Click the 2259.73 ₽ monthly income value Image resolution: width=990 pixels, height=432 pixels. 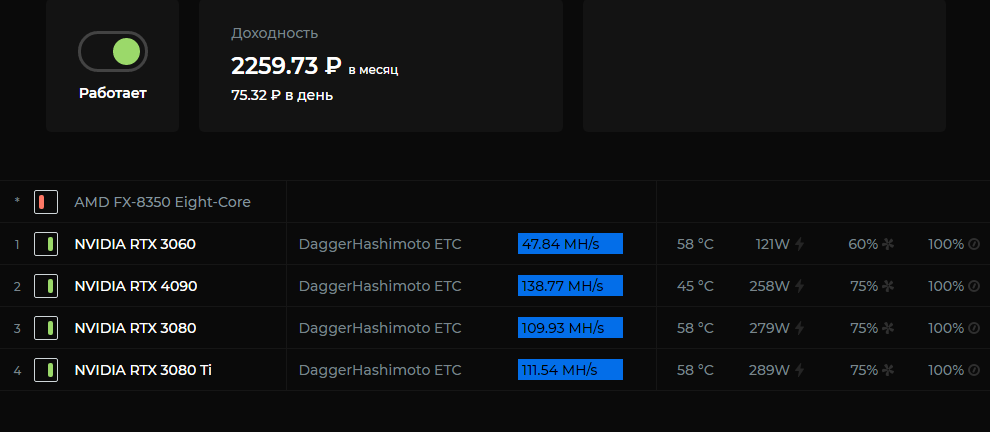click(286, 66)
